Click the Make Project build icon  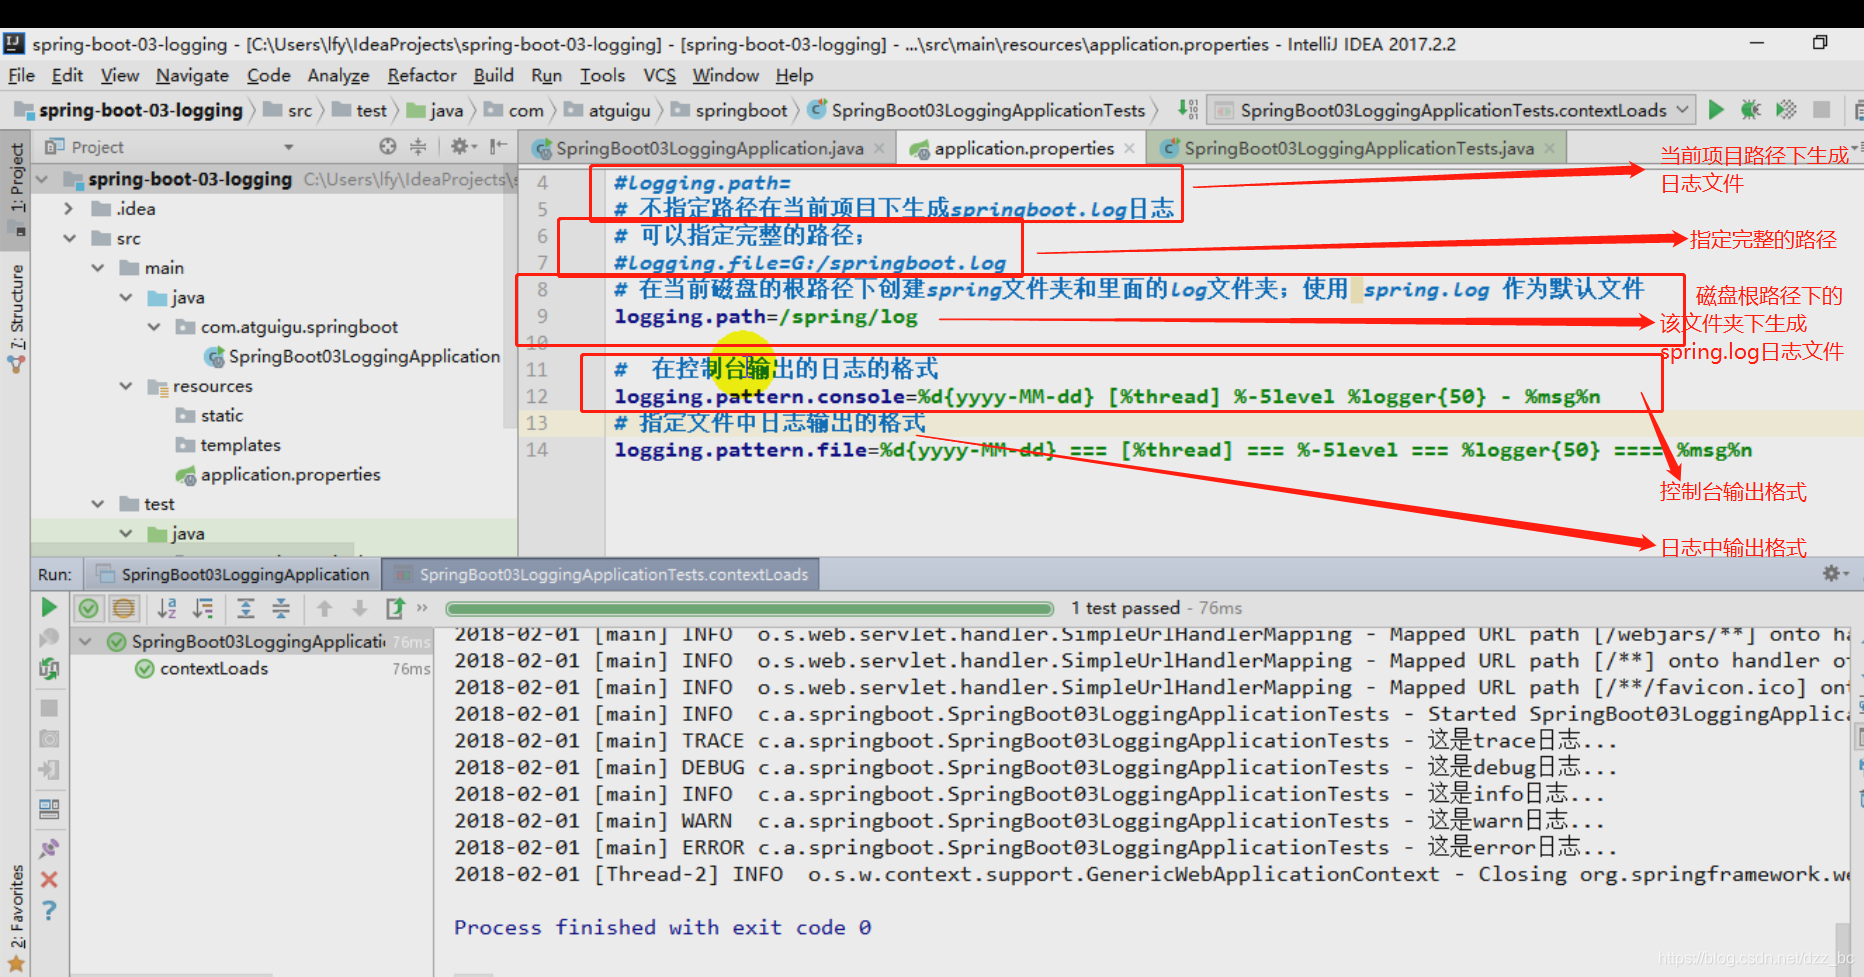click(1187, 110)
